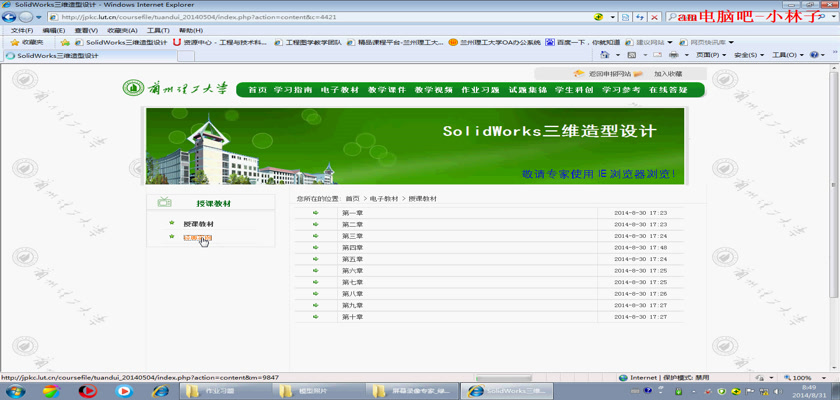The height and width of the screenshot is (400, 840).
Task: Click the green arrow icon beside 第九章
Action: tap(316, 305)
